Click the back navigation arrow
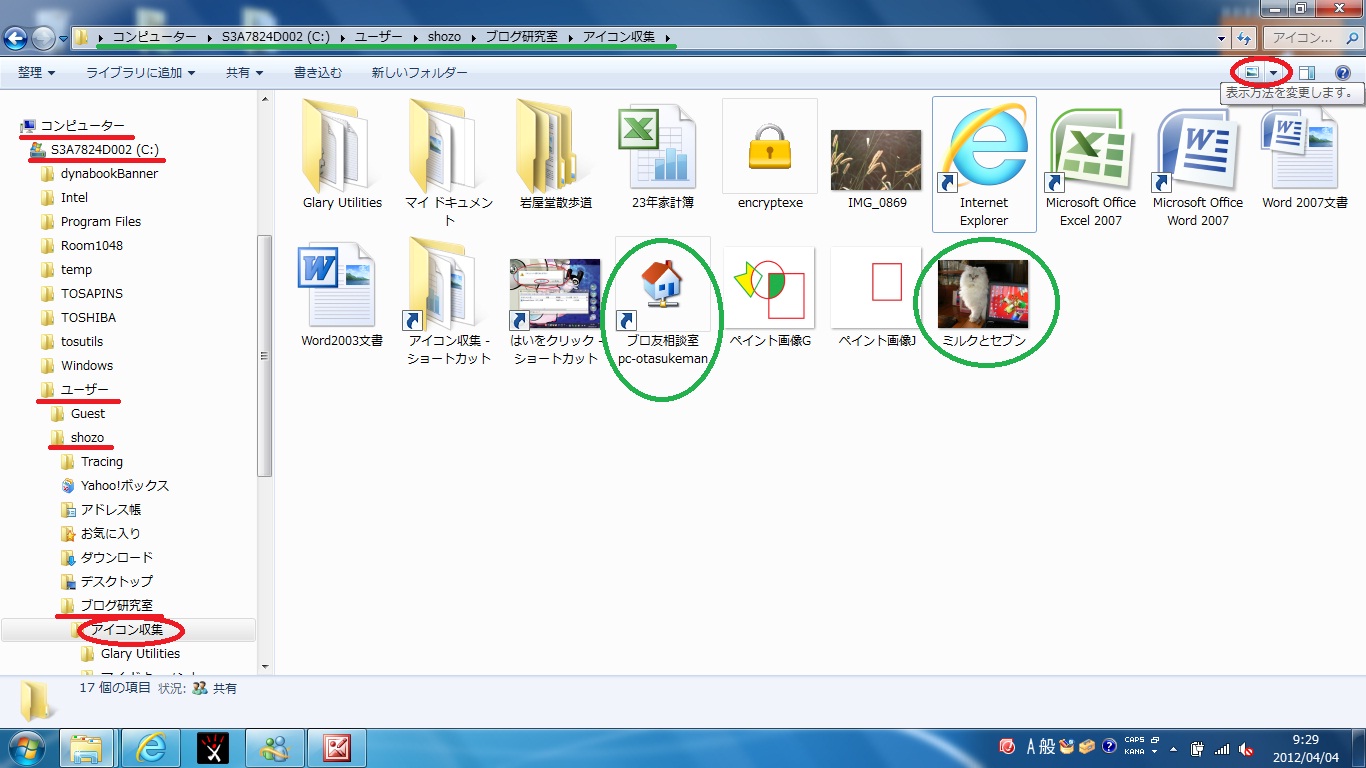Screen dimensions: 1366x768 (15, 38)
